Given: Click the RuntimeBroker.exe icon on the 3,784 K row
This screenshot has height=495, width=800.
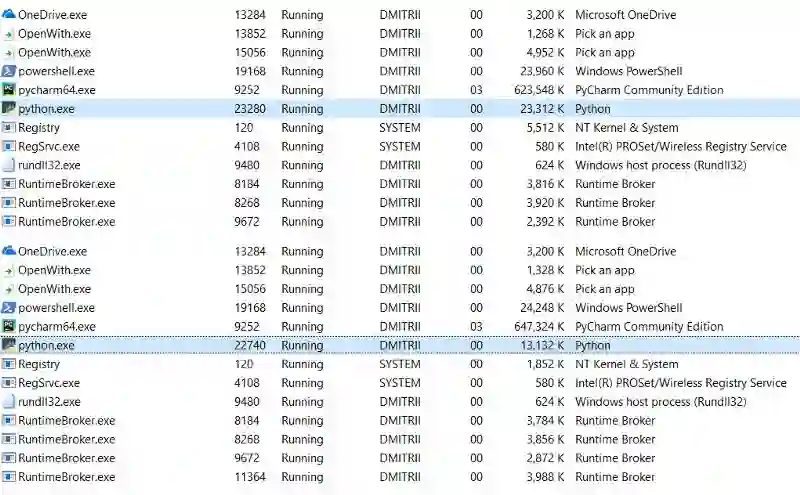Looking at the screenshot, I should pos(9,421).
